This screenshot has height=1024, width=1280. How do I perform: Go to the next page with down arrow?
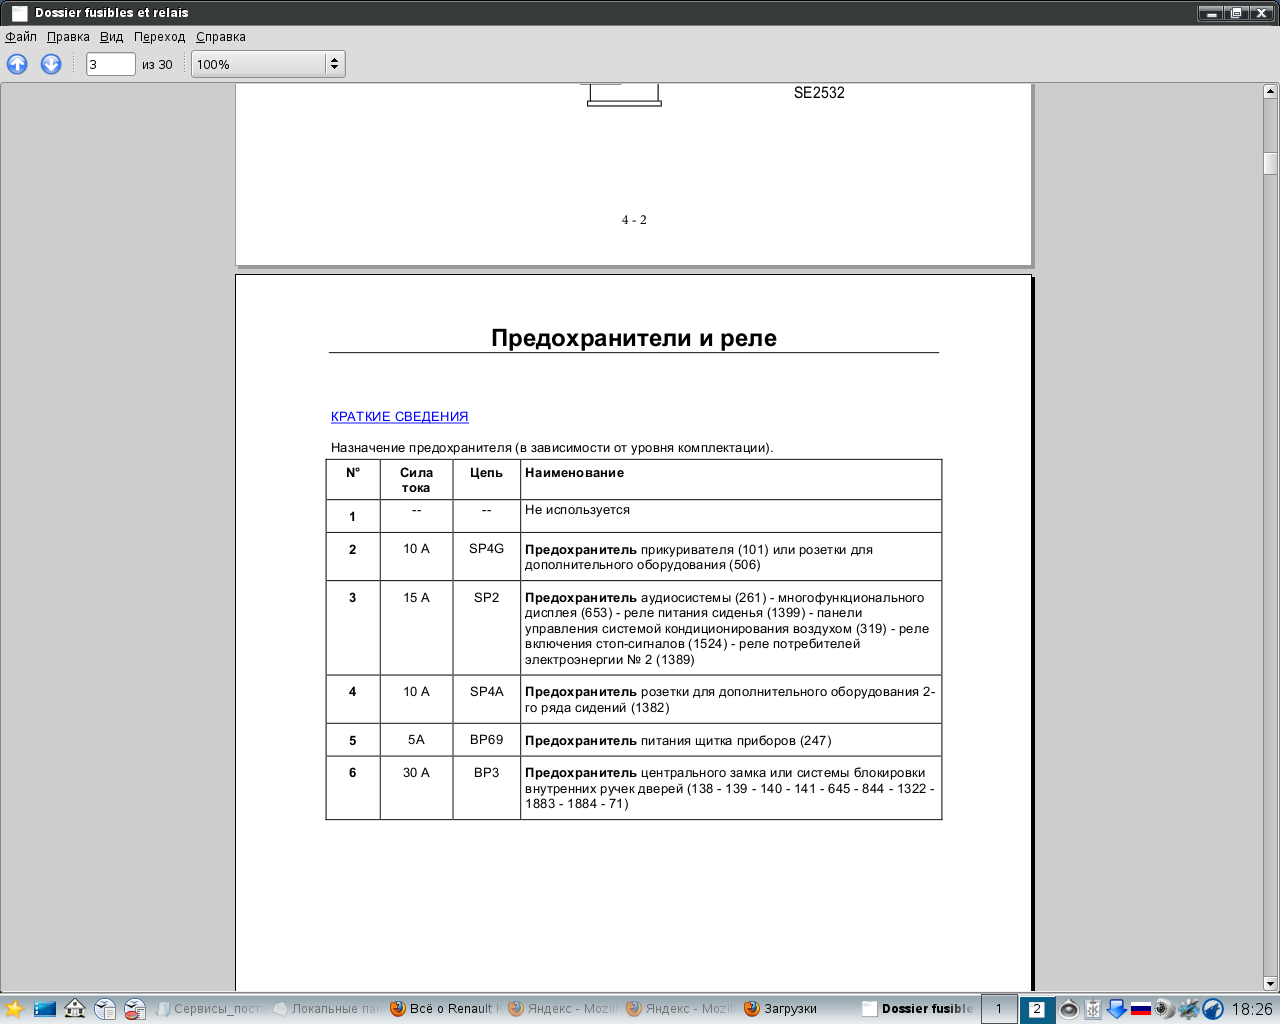point(51,64)
